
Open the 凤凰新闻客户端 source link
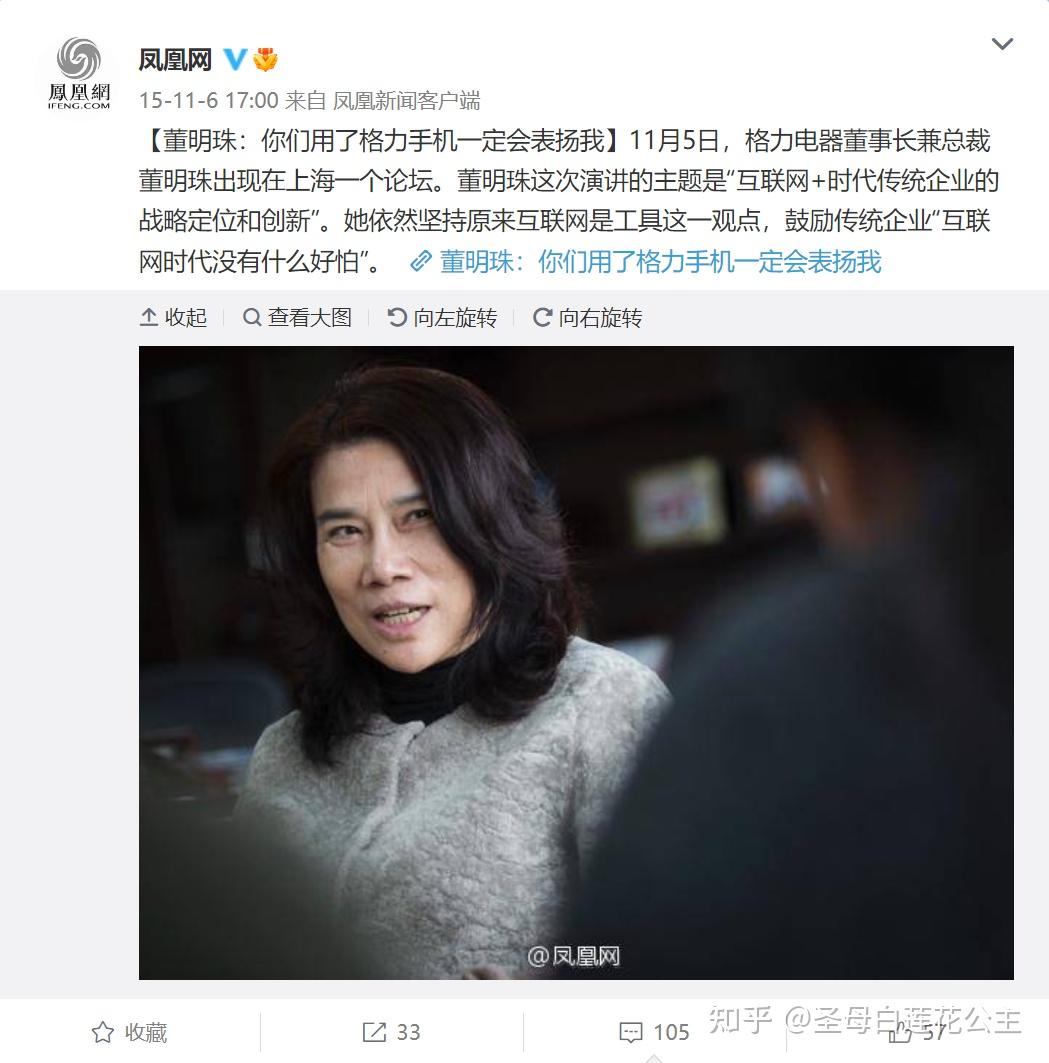(406, 100)
